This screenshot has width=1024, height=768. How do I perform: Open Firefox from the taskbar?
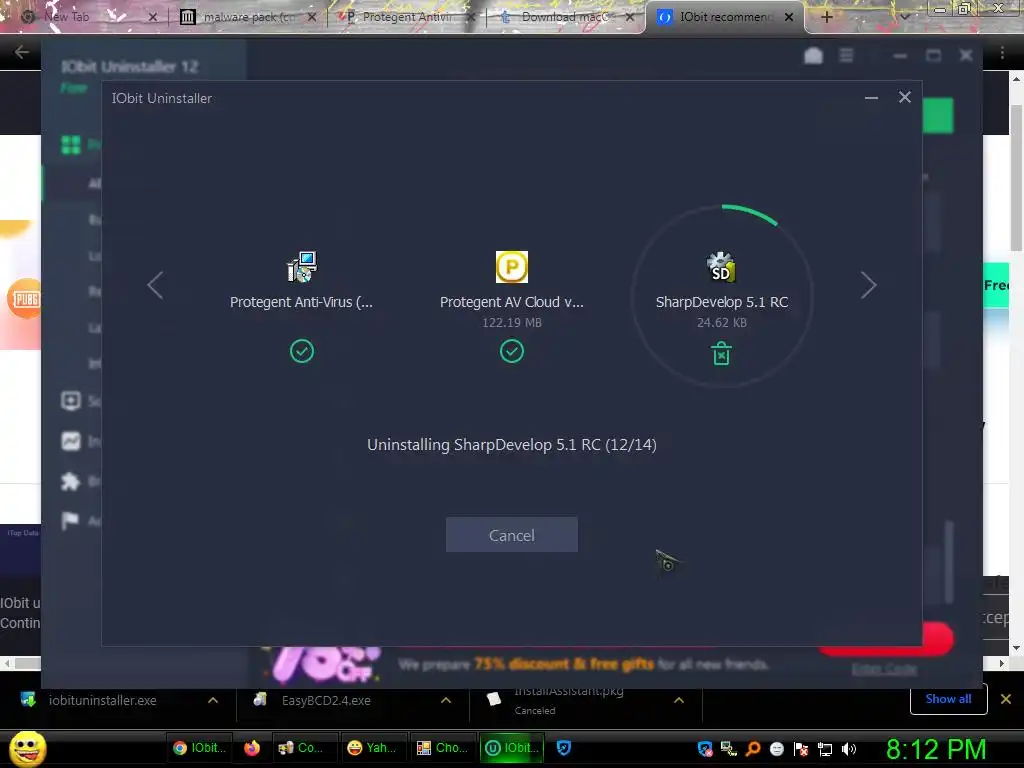(x=251, y=748)
